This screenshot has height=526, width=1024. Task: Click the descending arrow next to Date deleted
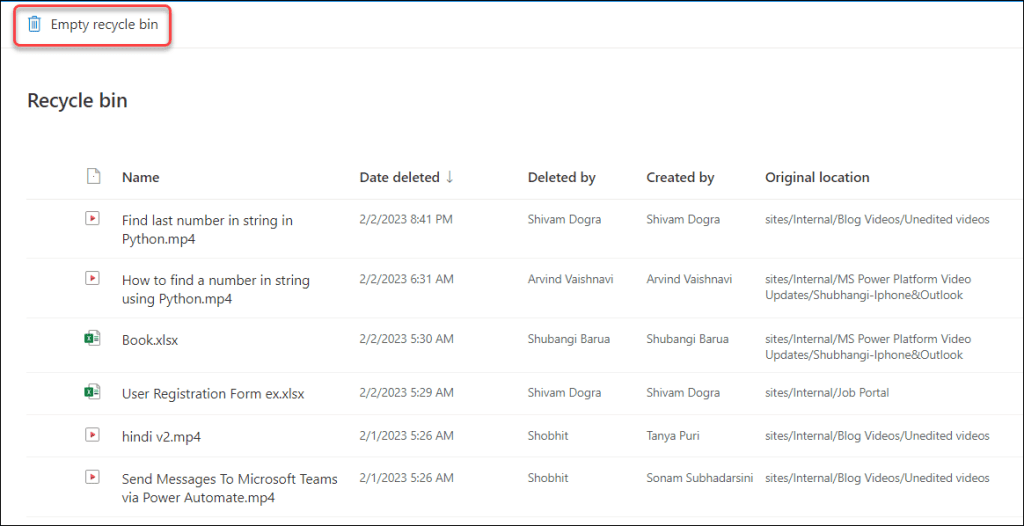pos(450,177)
